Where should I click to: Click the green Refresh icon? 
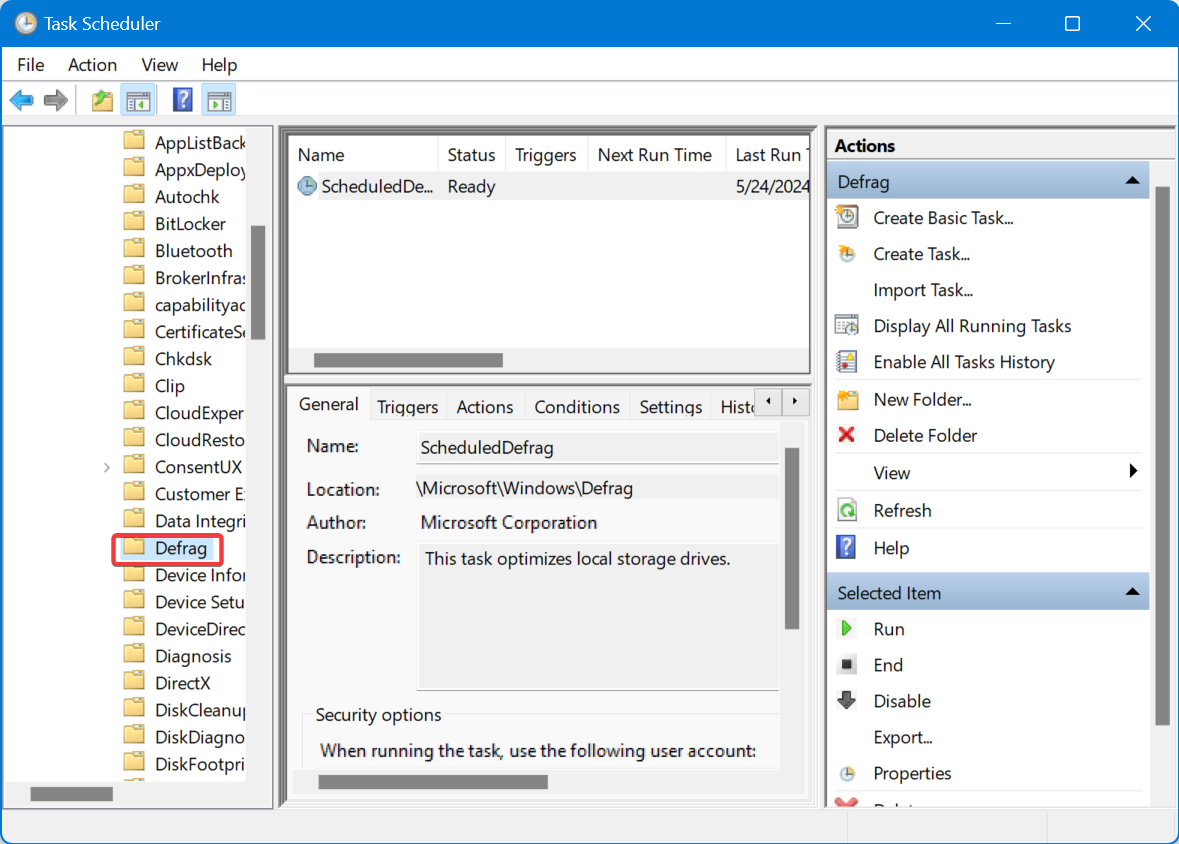pos(847,510)
